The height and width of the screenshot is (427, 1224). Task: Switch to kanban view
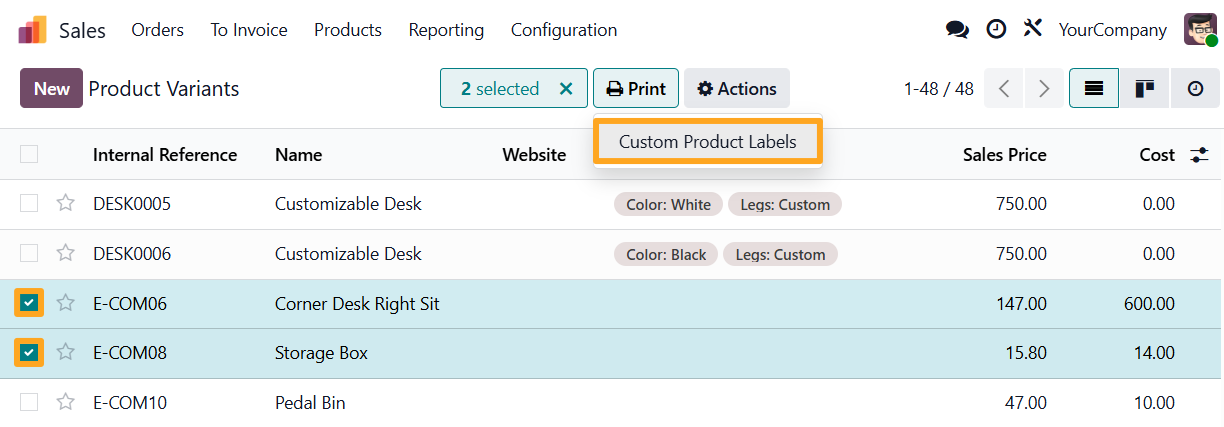point(1145,89)
